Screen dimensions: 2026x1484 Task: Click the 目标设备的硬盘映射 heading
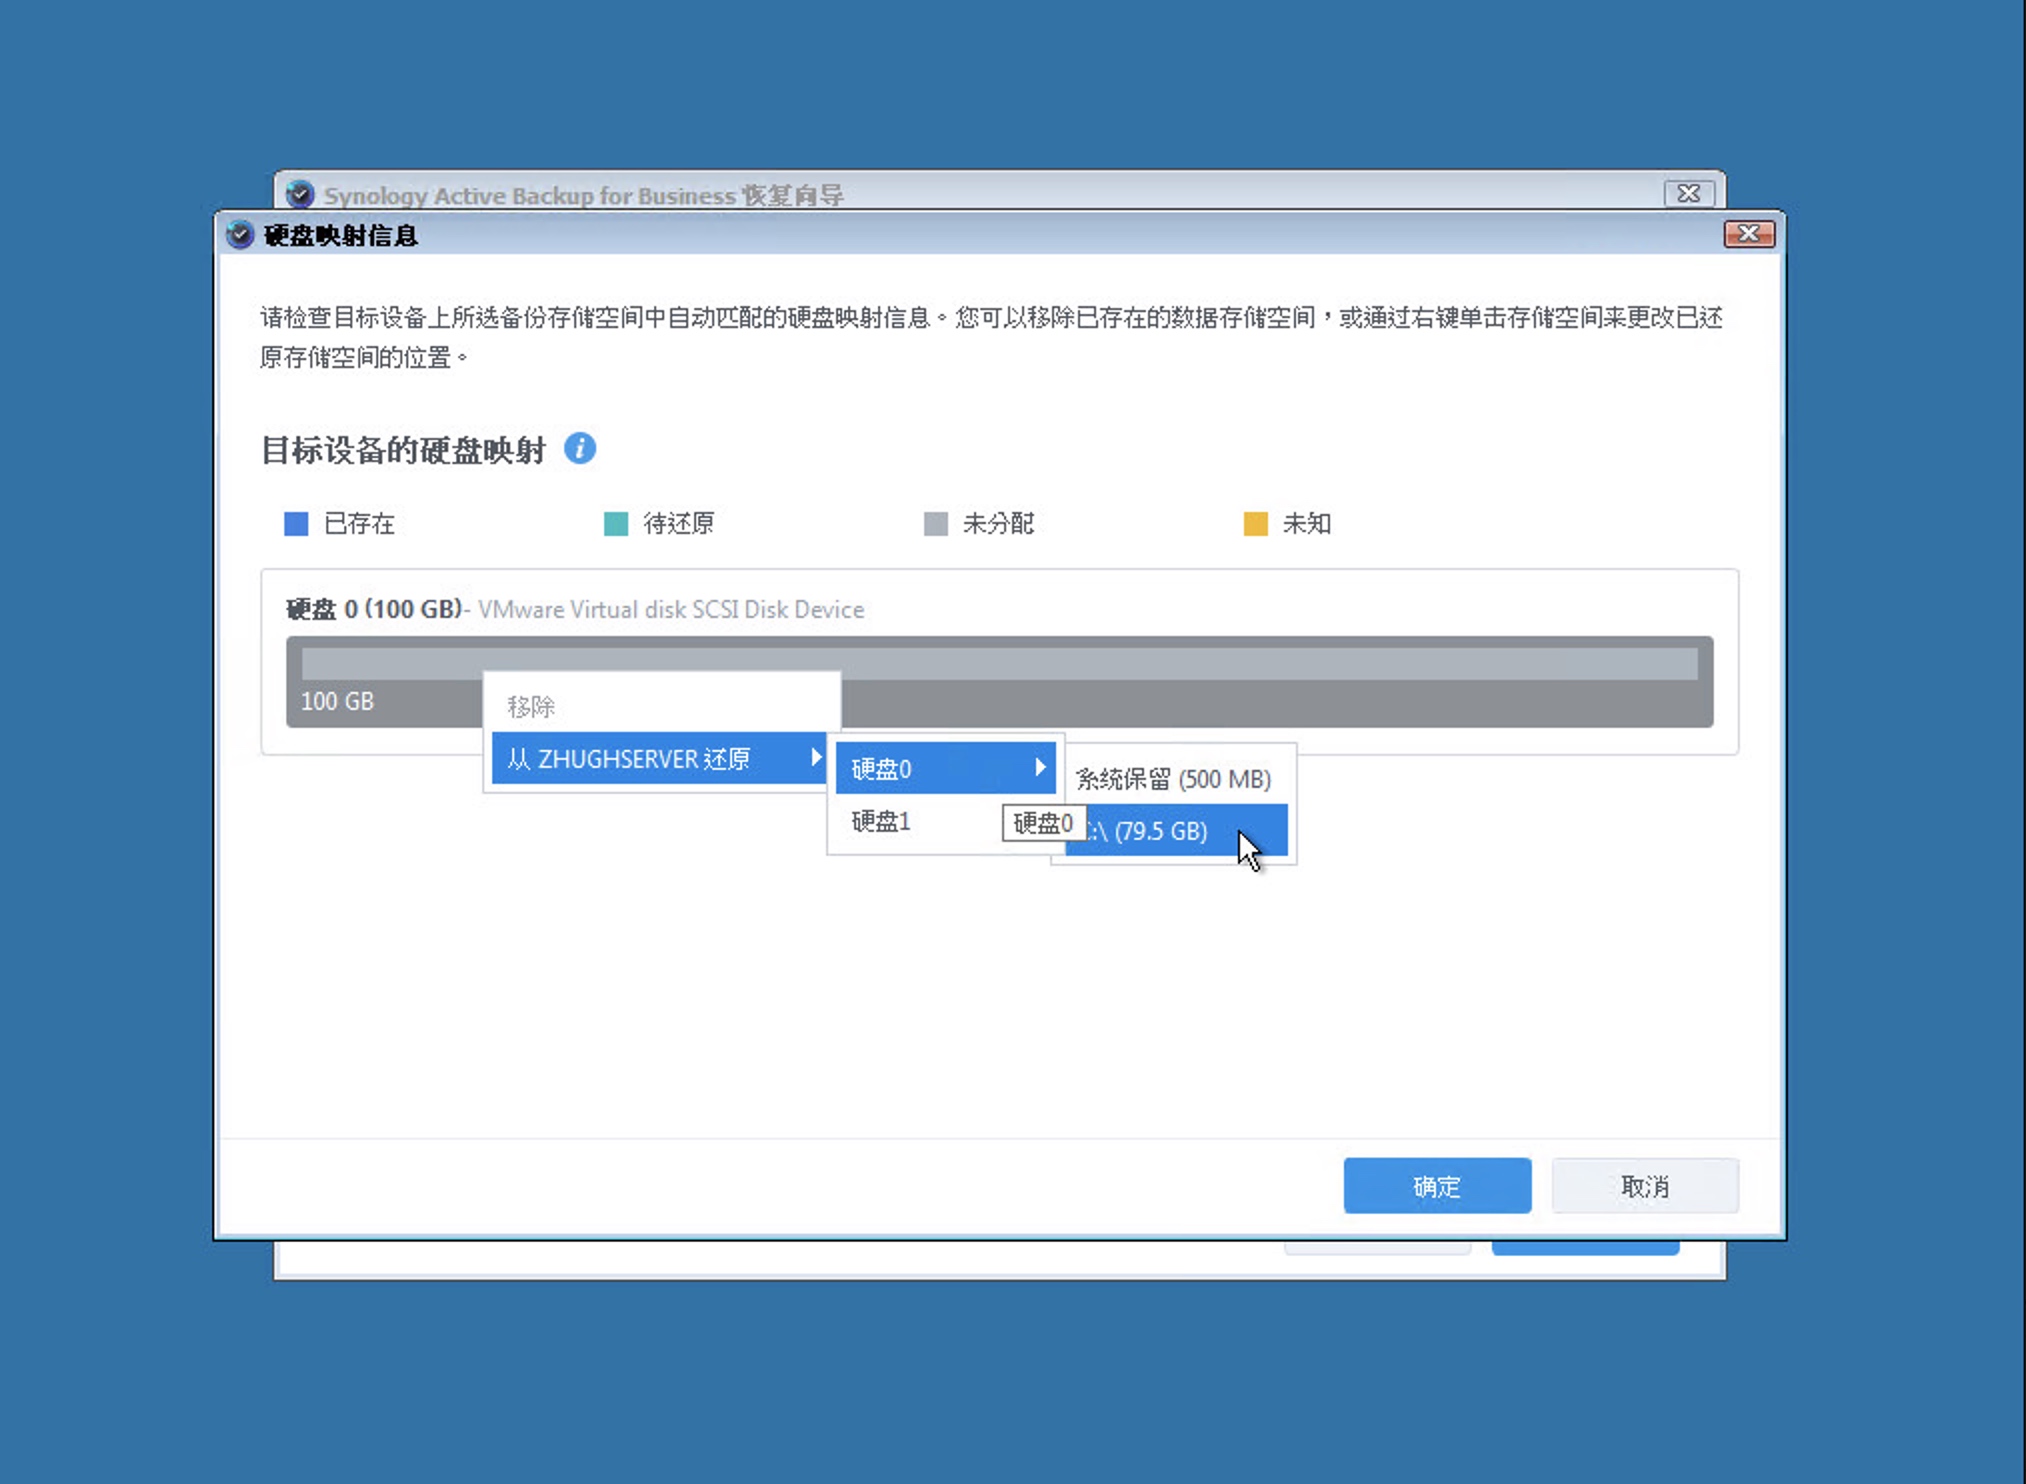pos(403,450)
